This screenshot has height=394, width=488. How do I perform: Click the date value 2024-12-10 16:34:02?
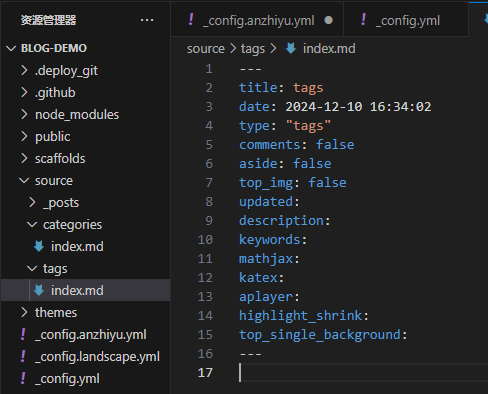click(358, 107)
